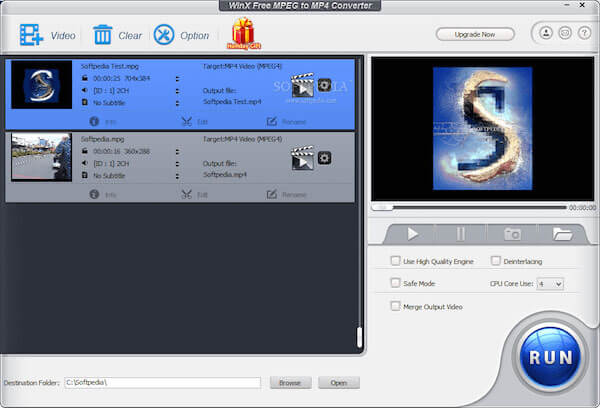Viewport: 600px width, 408px height.
Task: Open Option settings via the wrench icon
Action: click(164, 35)
